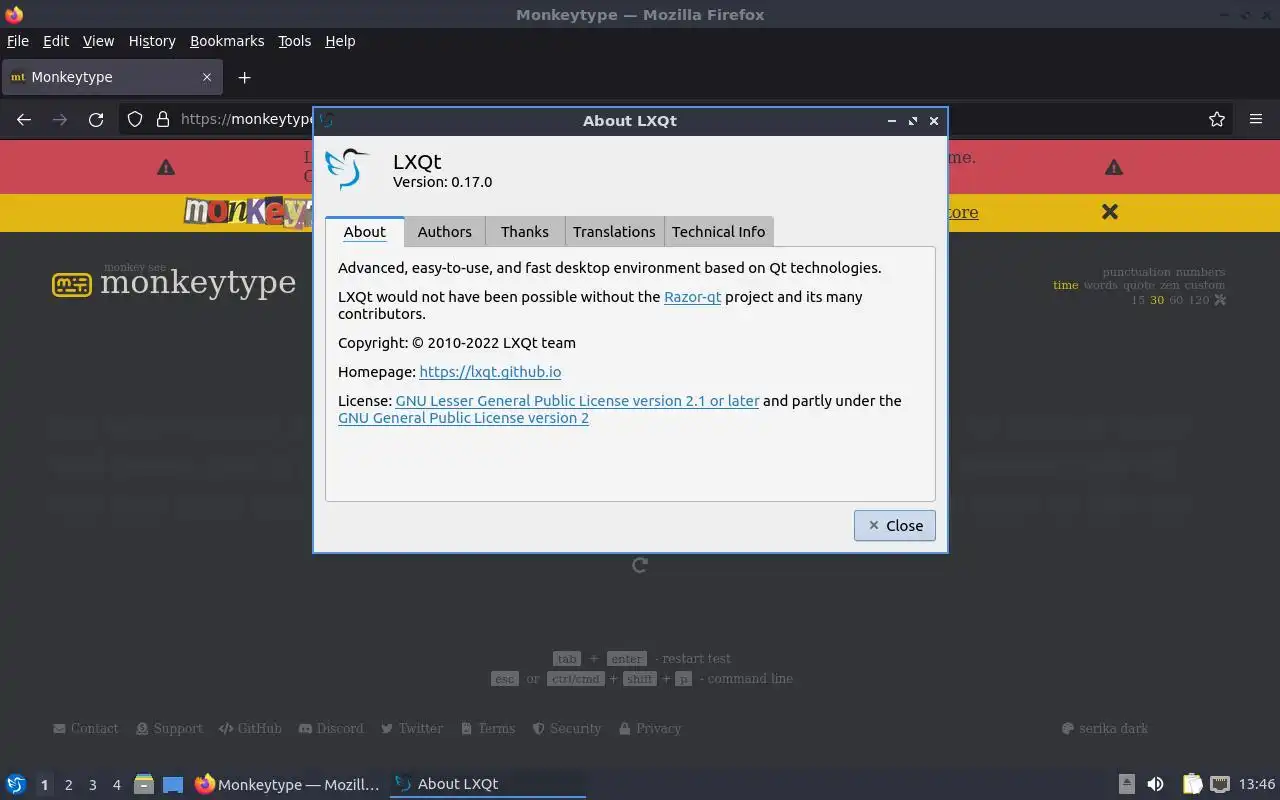Screen dimensions: 1280x800
Task: Open the View menu
Action: point(98,41)
